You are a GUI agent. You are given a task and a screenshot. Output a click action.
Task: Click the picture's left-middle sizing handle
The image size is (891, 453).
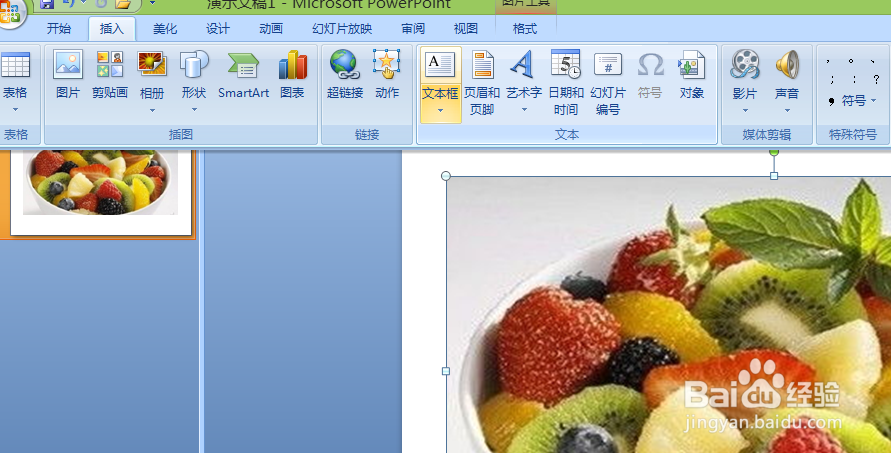pyautogui.click(x=446, y=371)
